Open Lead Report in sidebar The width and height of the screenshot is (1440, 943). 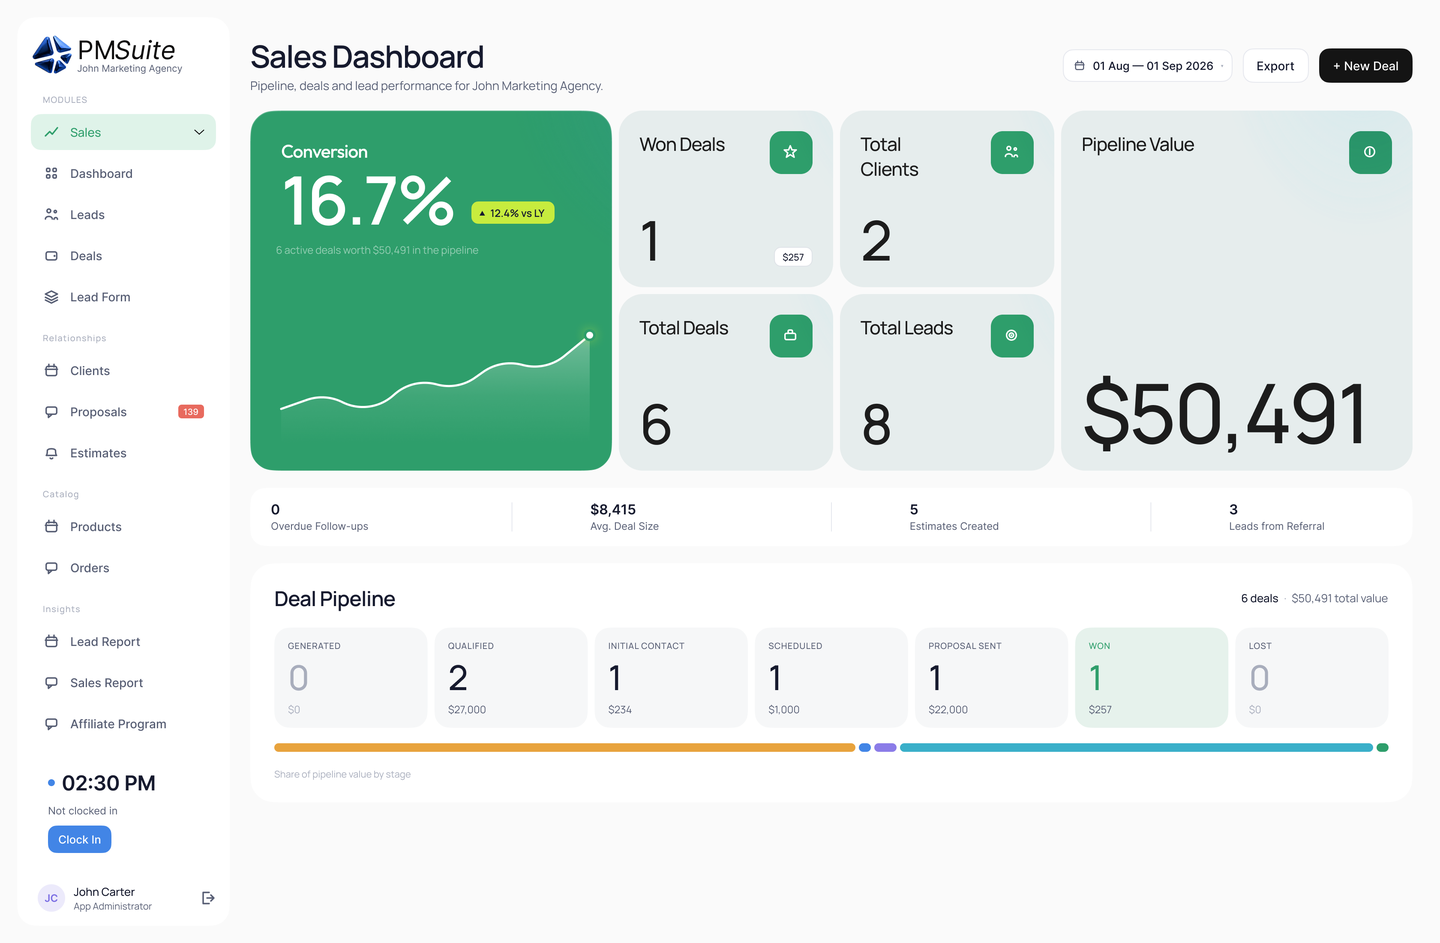click(x=123, y=642)
